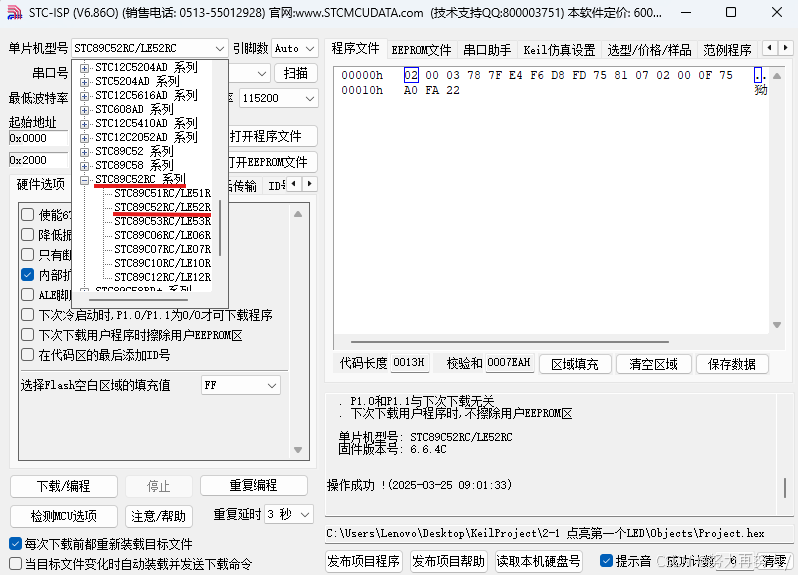The width and height of the screenshot is (798, 575).
Task: Click 检测MCU选项 button
Action: [64, 516]
